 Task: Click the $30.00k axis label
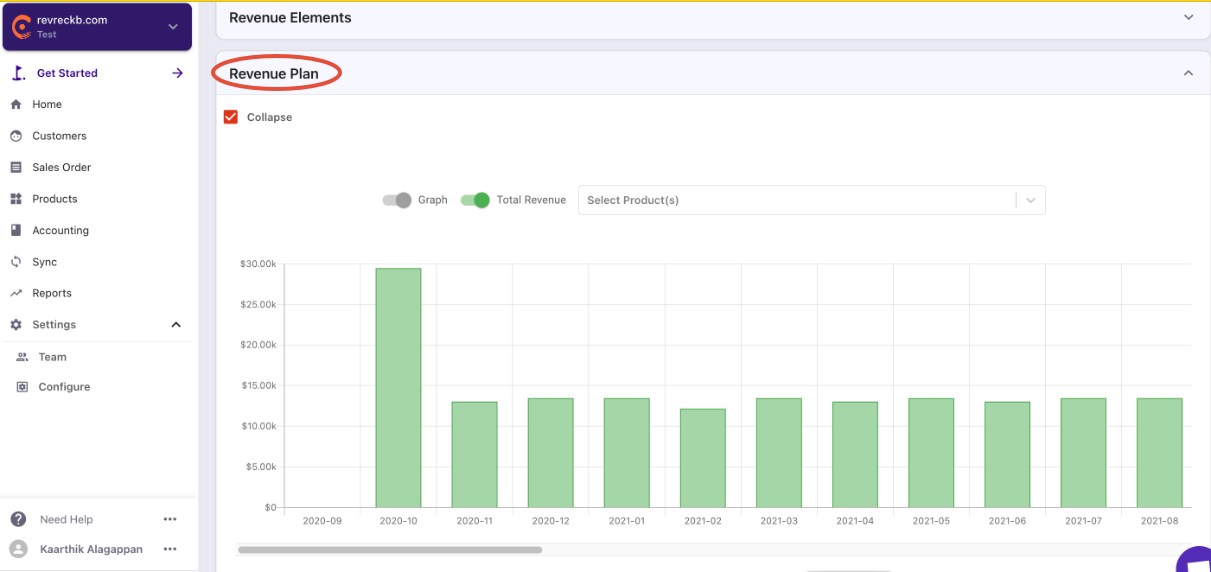[258, 264]
